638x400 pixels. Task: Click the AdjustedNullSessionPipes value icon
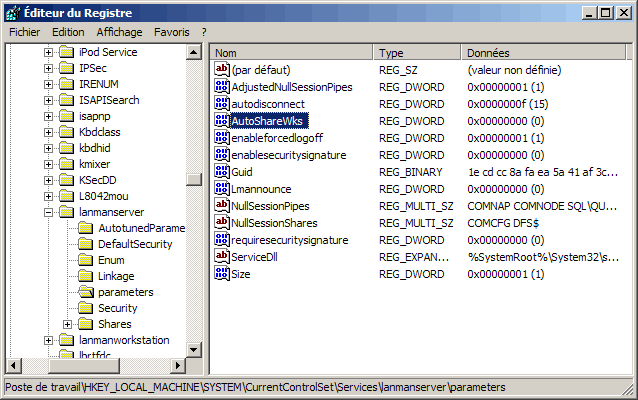[222, 87]
